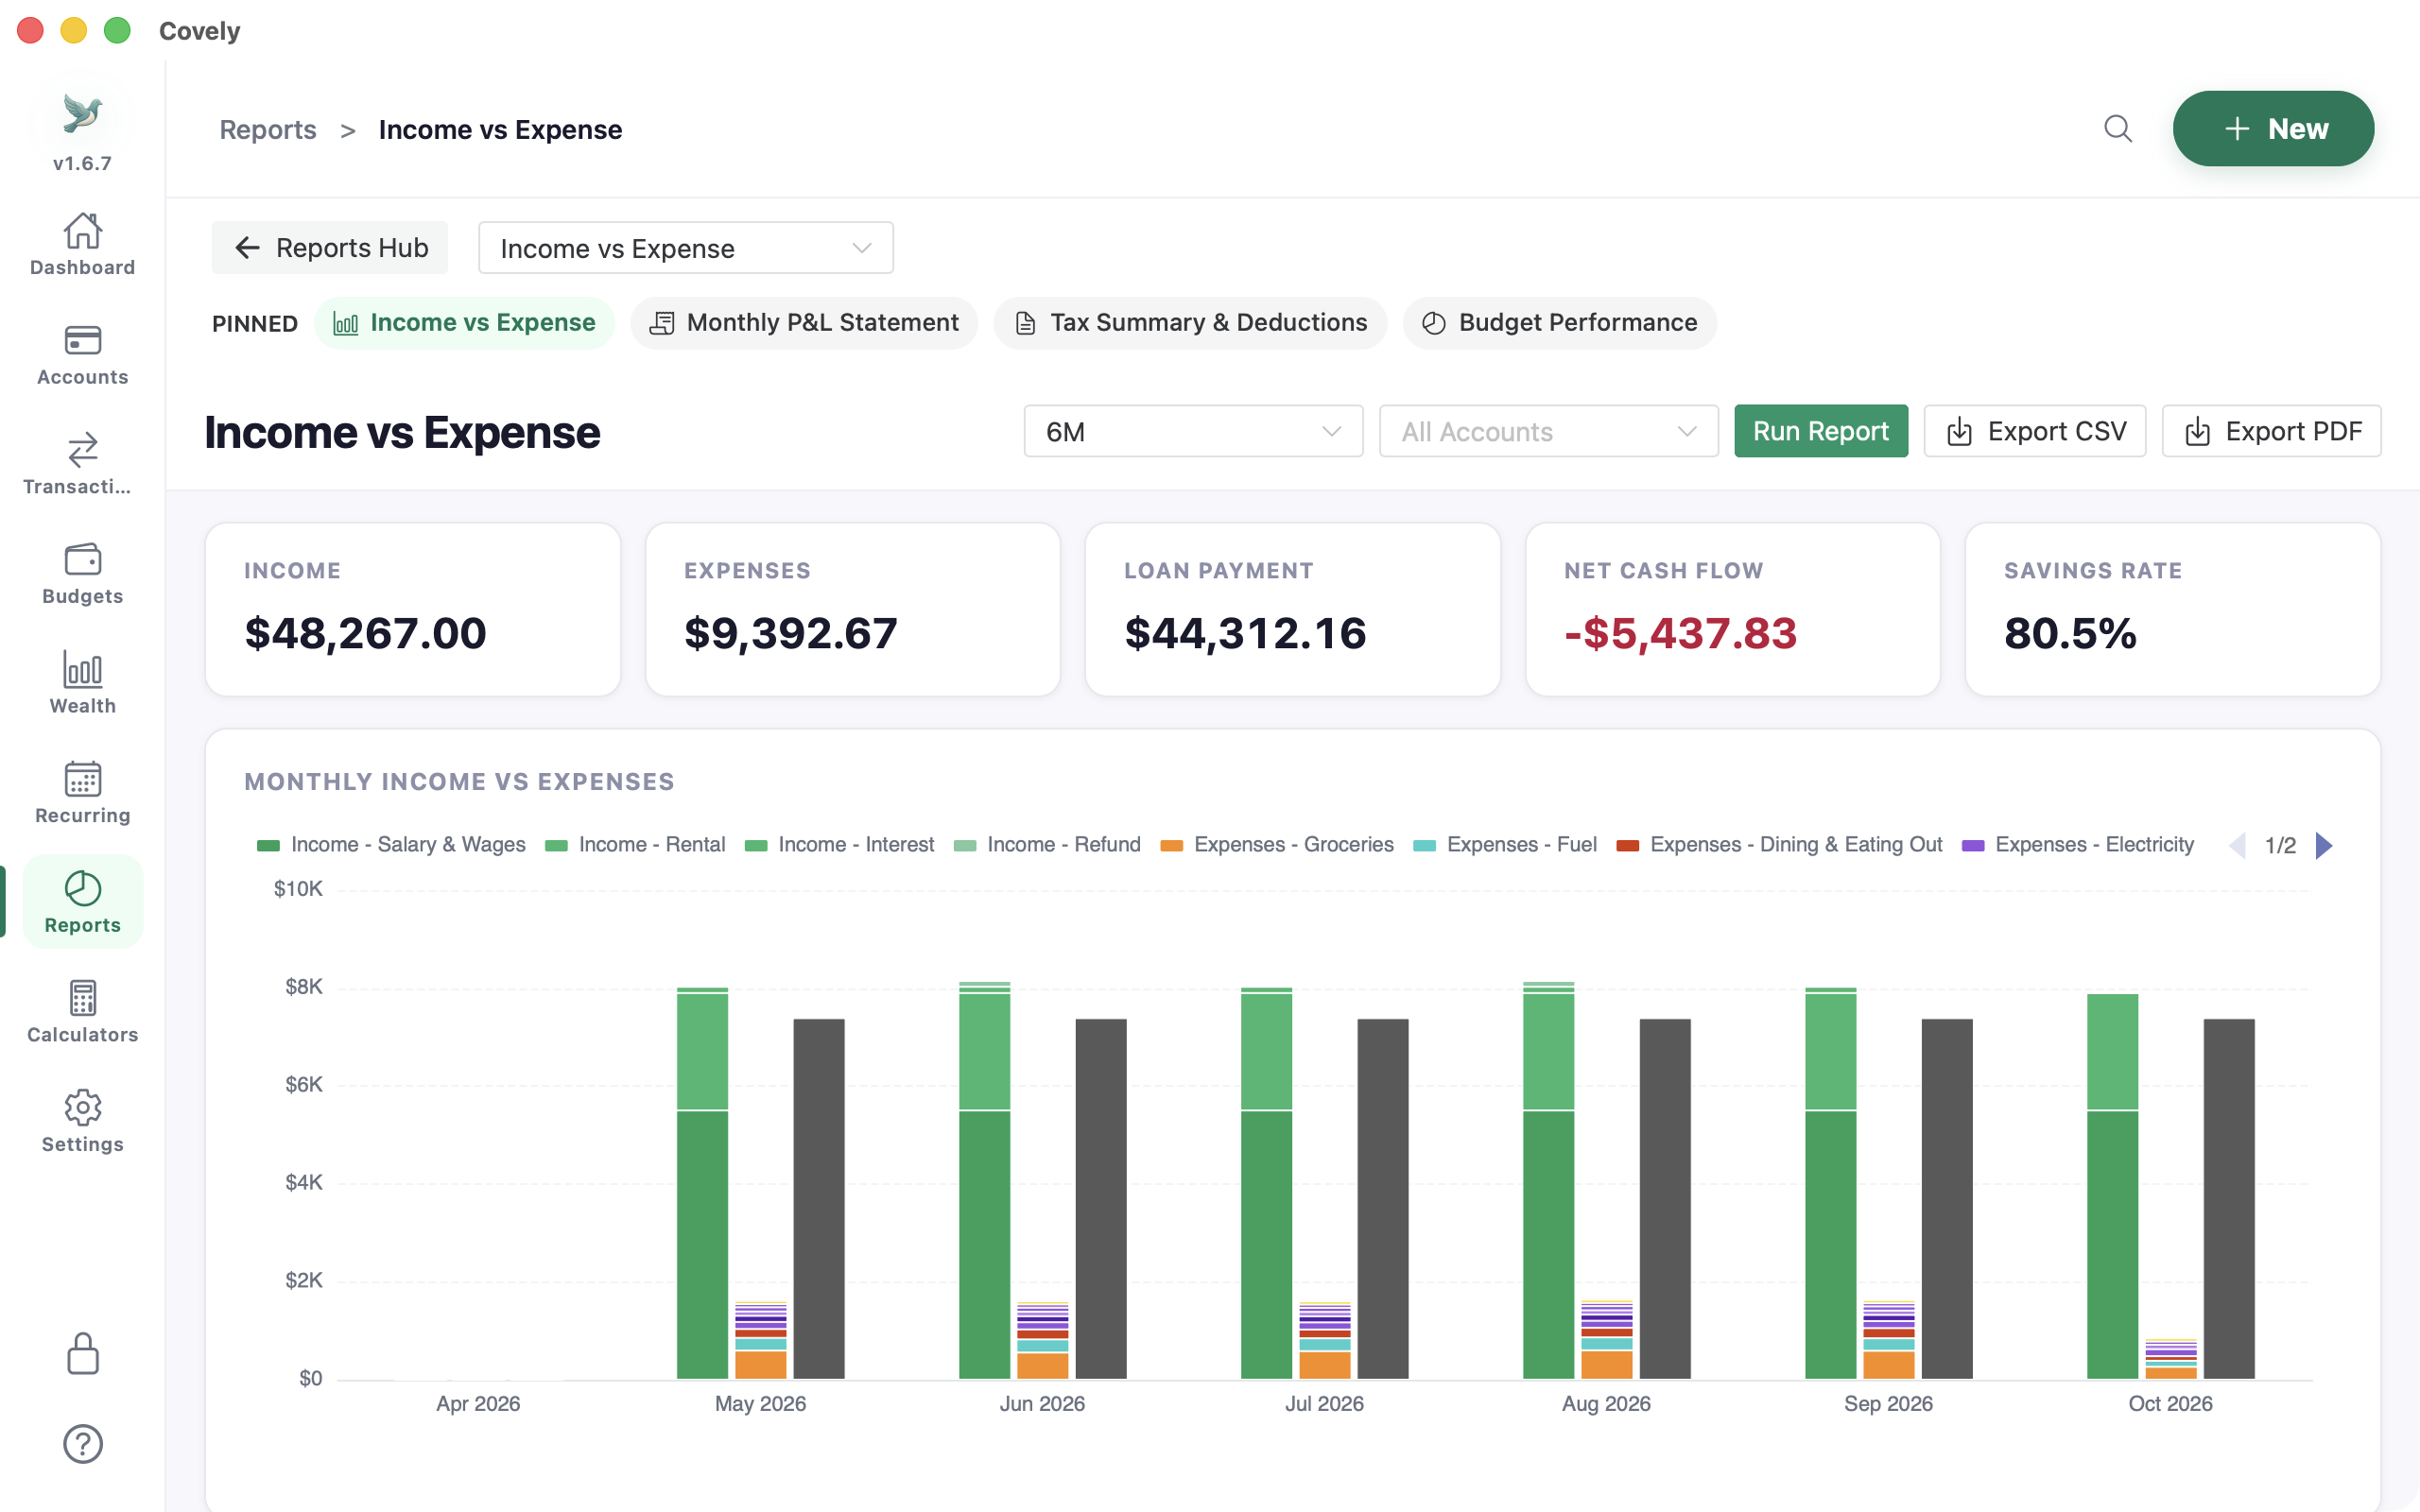
Task: Open help via question mark icon
Action: (82, 1444)
